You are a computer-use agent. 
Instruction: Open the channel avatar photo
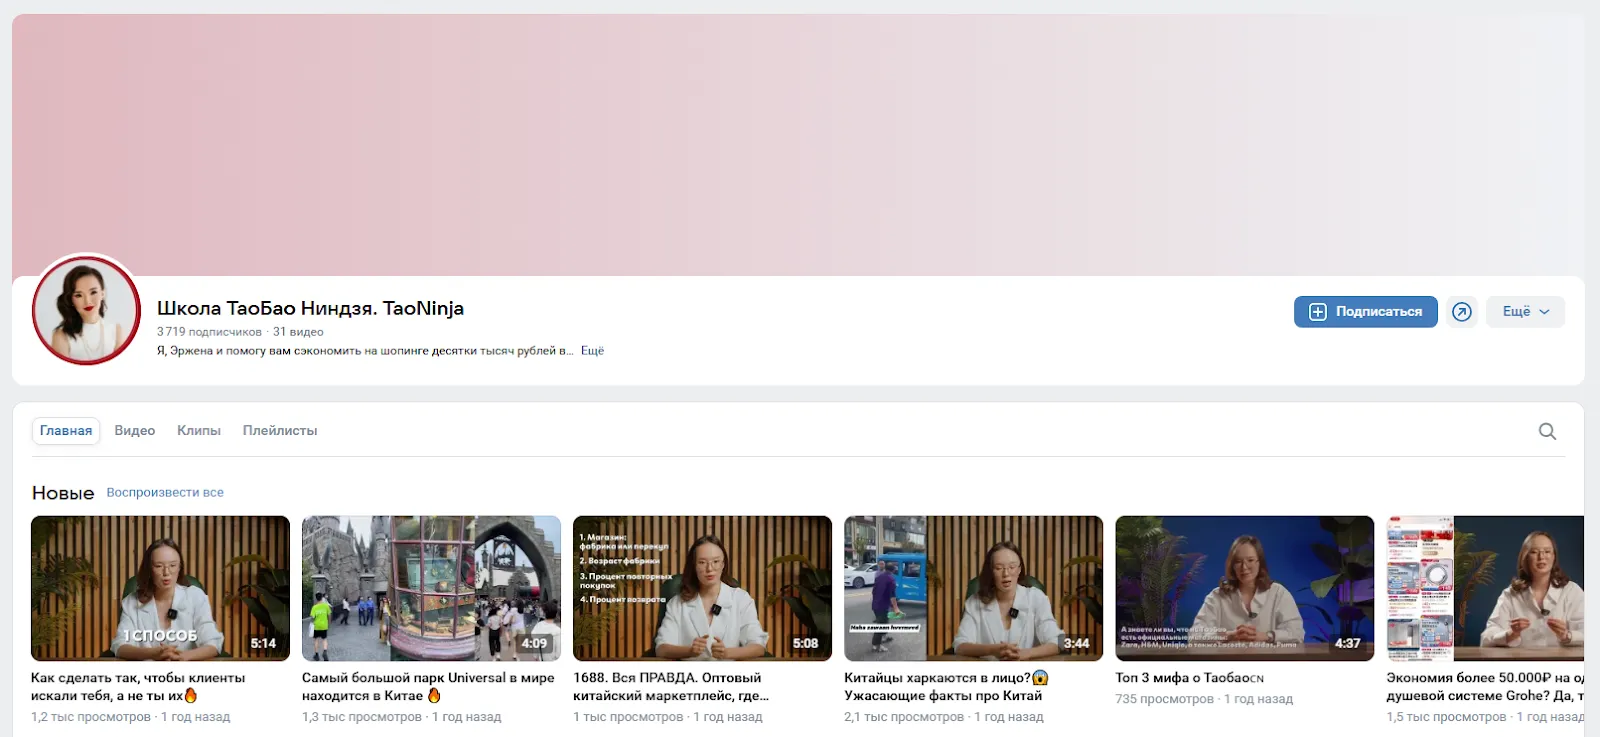tap(87, 310)
